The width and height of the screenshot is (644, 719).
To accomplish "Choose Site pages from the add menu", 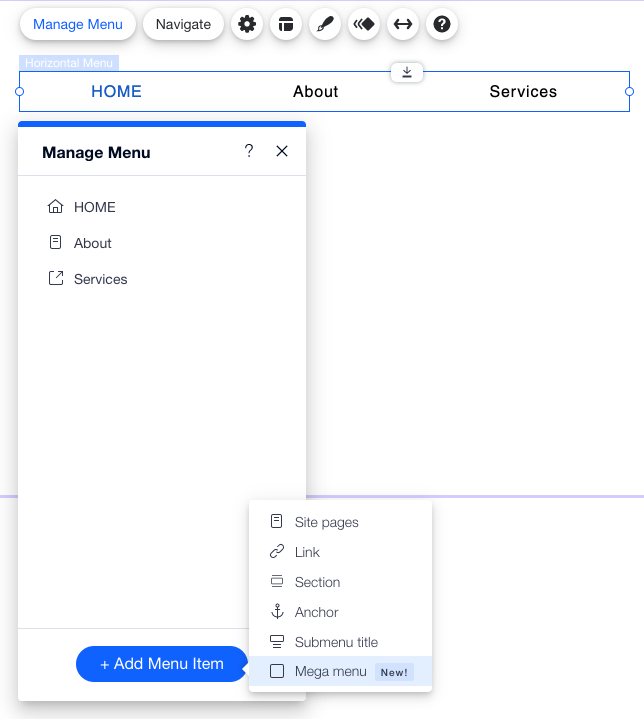I will tap(340, 522).
